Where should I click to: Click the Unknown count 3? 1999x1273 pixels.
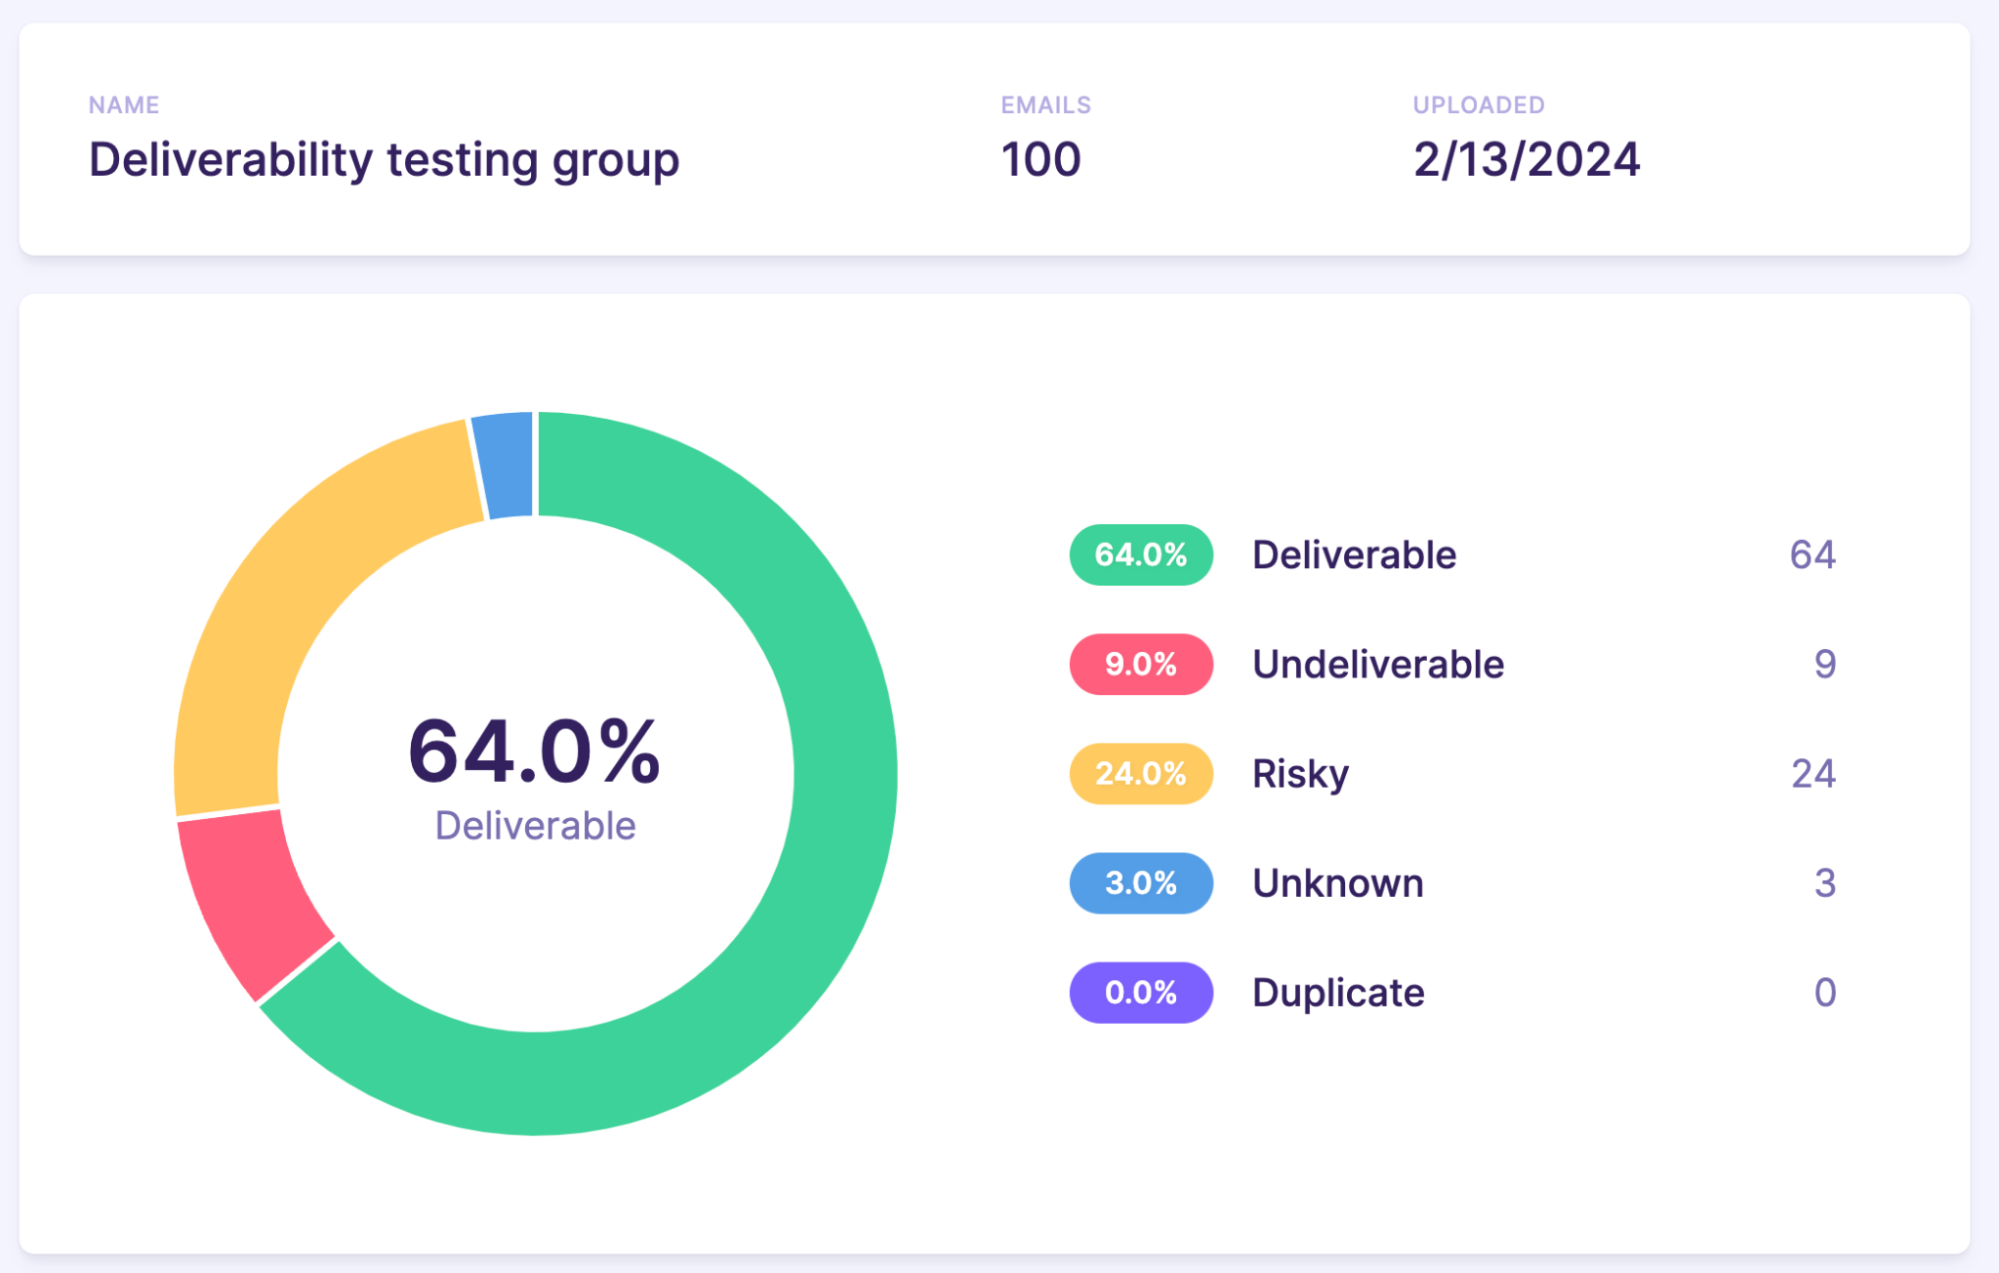[x=1825, y=883]
